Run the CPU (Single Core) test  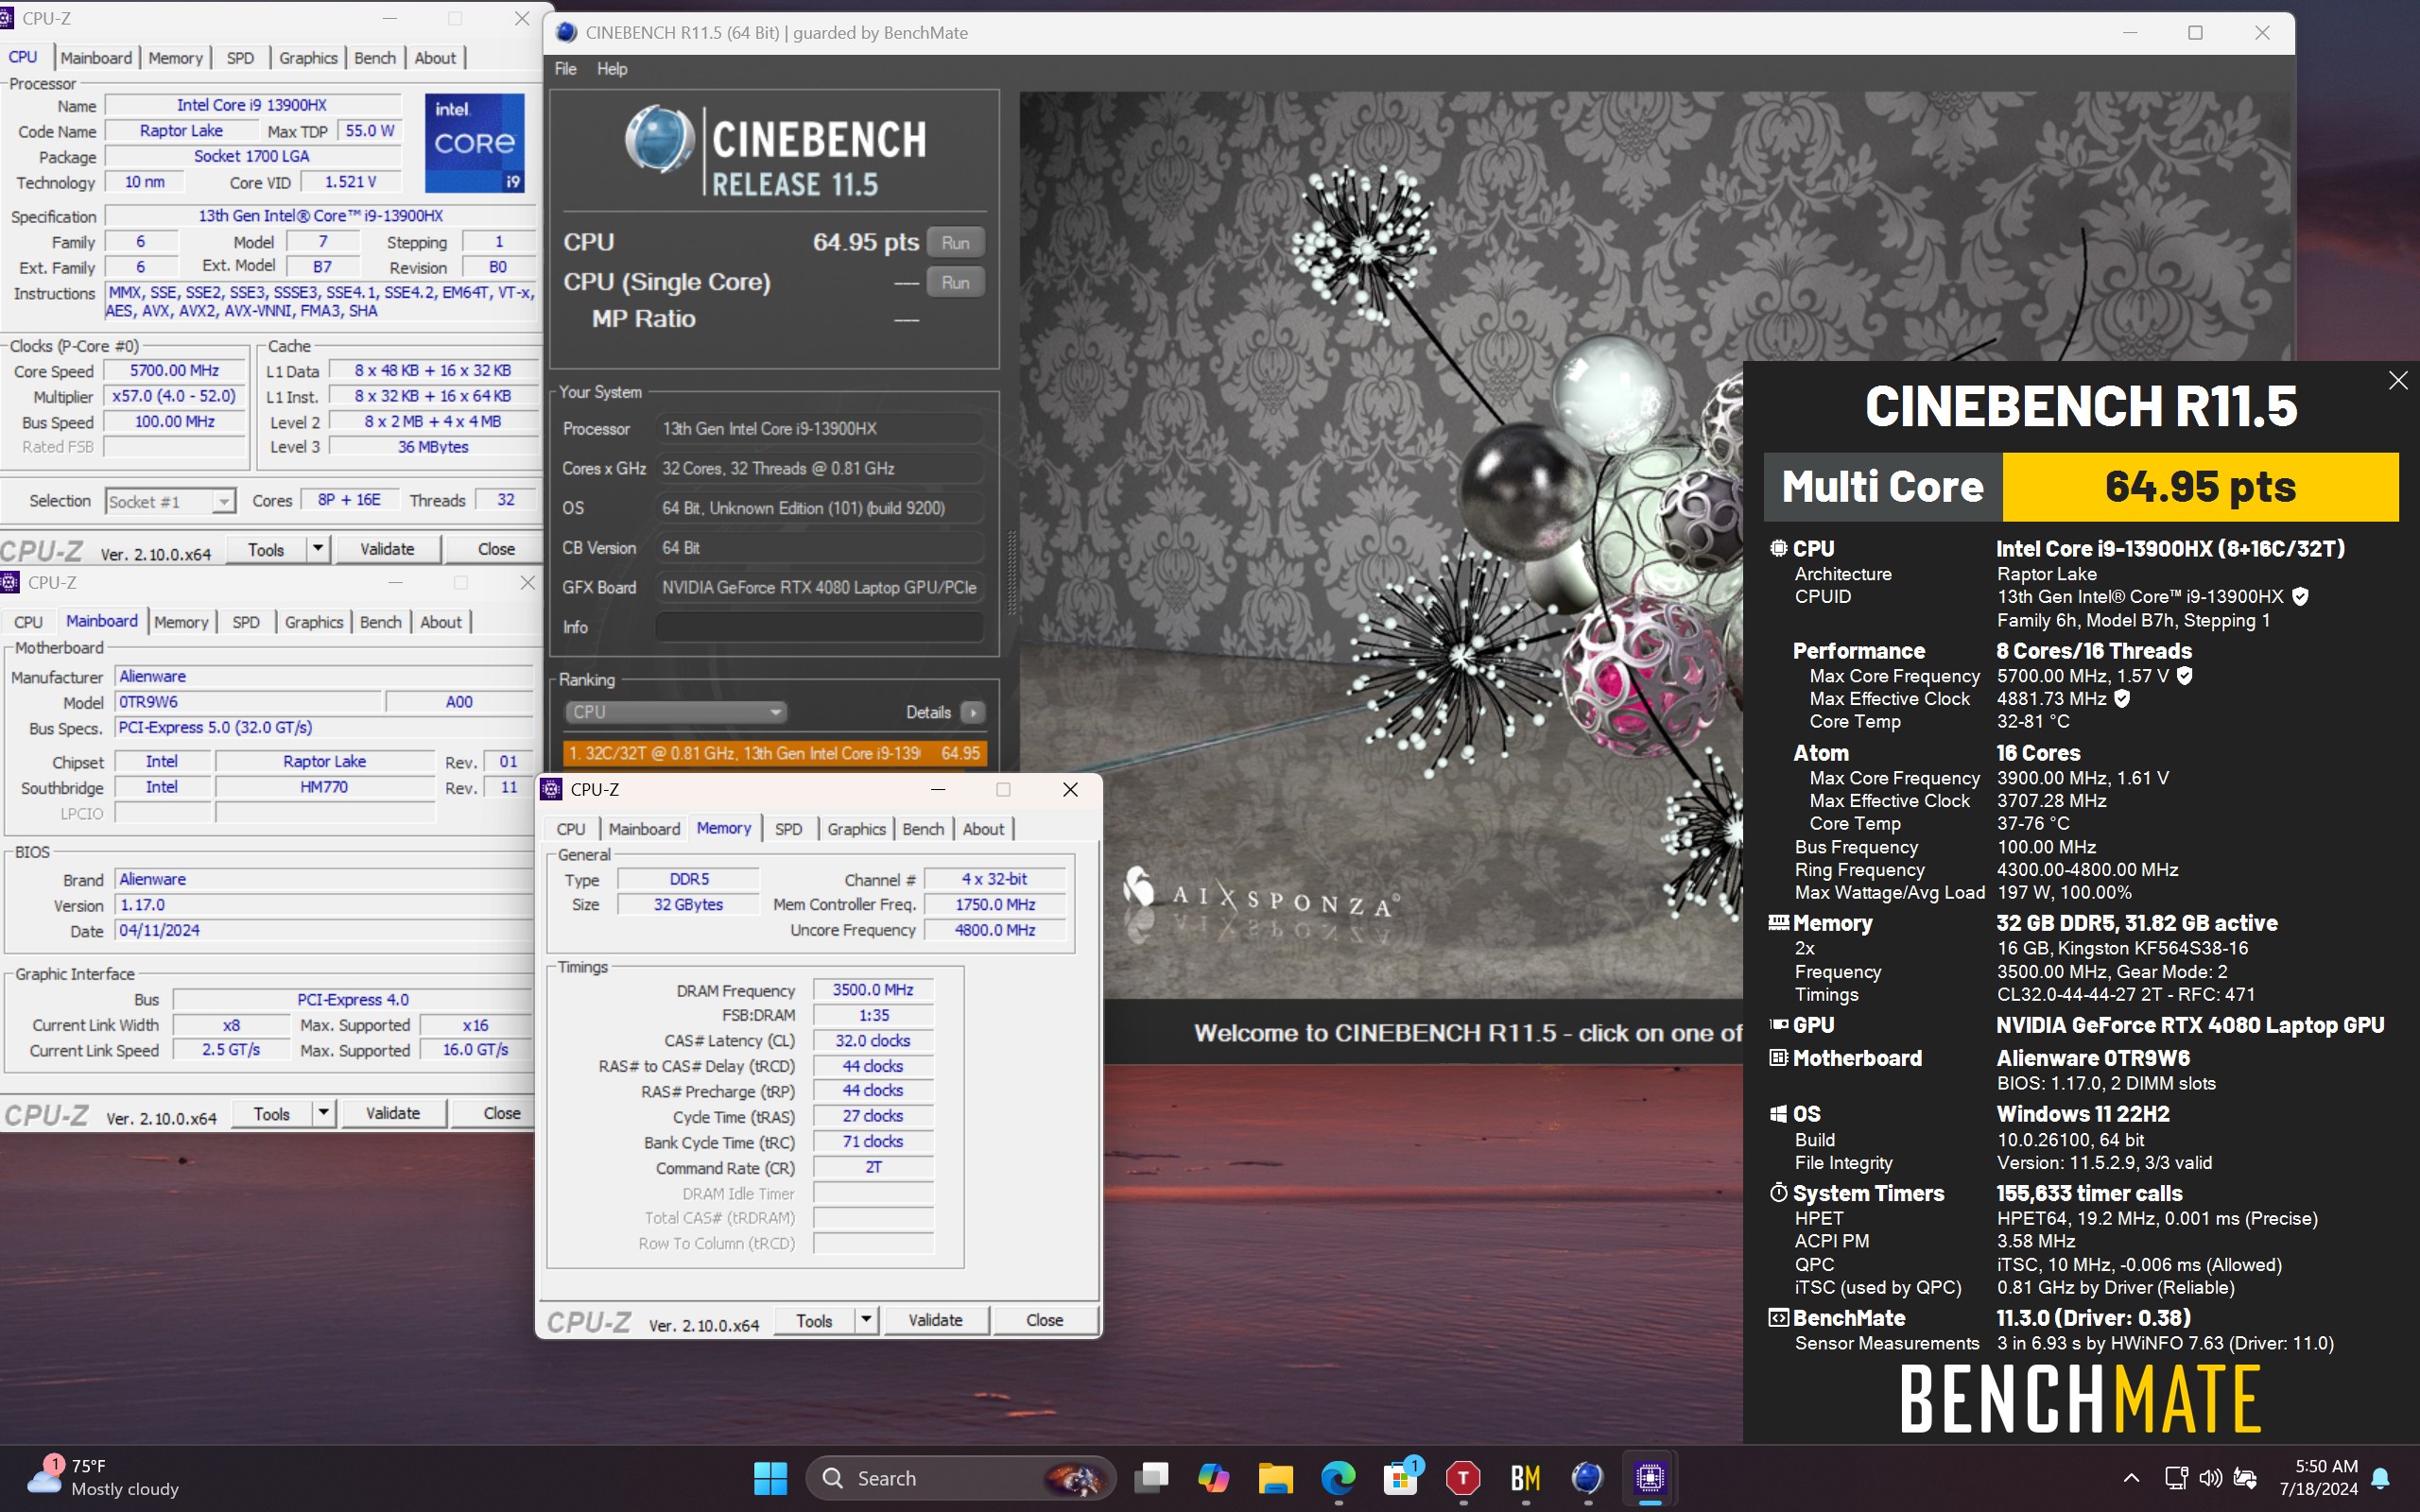(x=955, y=283)
